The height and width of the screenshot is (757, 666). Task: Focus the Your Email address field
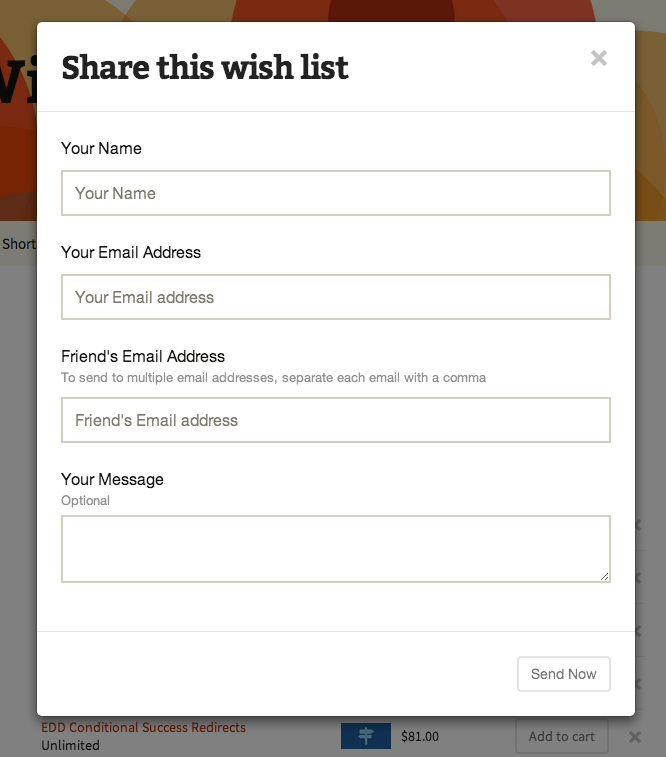click(335, 297)
